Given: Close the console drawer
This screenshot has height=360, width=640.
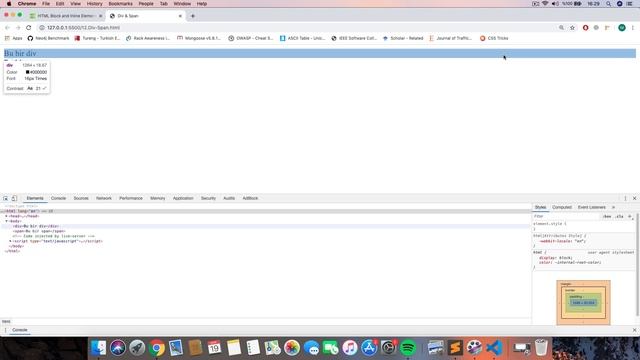Looking at the screenshot, I should 634,330.
